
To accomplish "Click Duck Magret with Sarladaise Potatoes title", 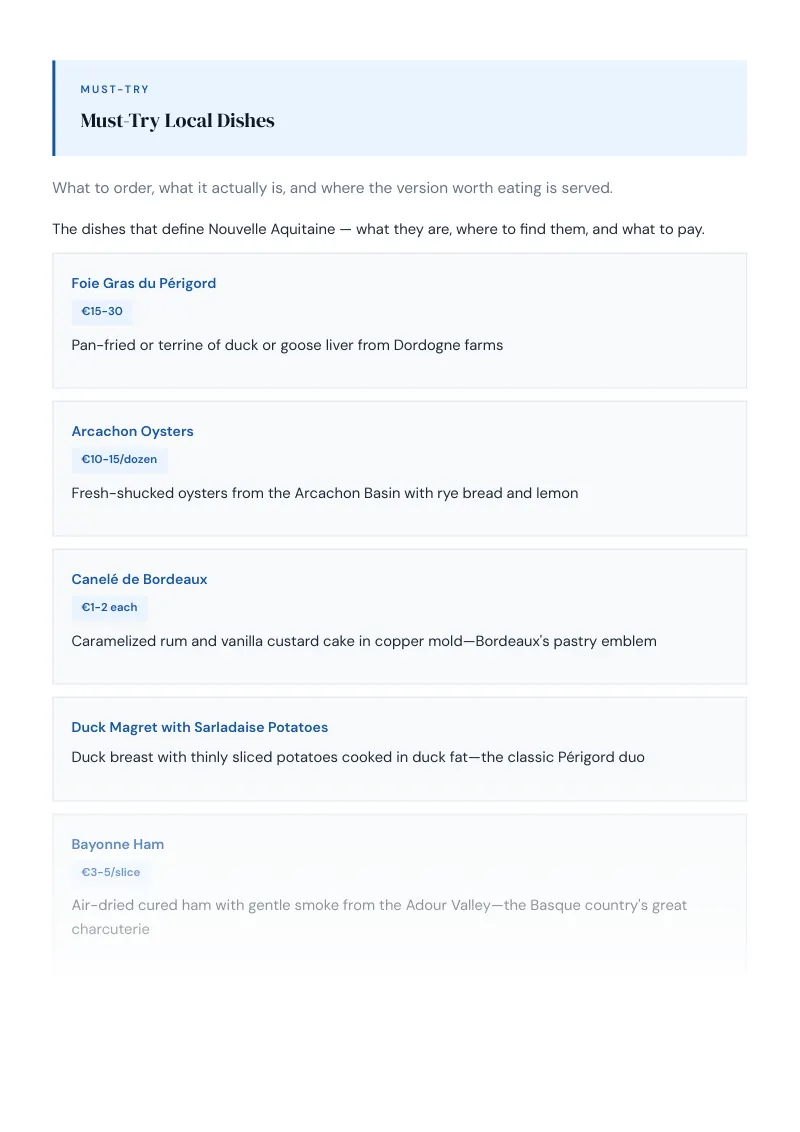I will click(x=199, y=727).
